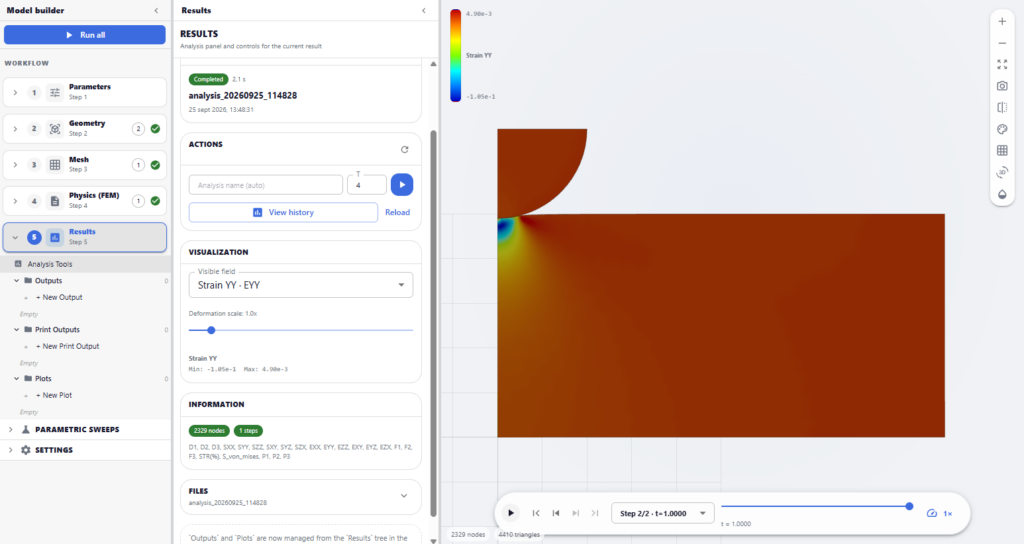Viewport: 1024px width, 544px height.
Task: Add a New Print Output
Action: (x=67, y=346)
